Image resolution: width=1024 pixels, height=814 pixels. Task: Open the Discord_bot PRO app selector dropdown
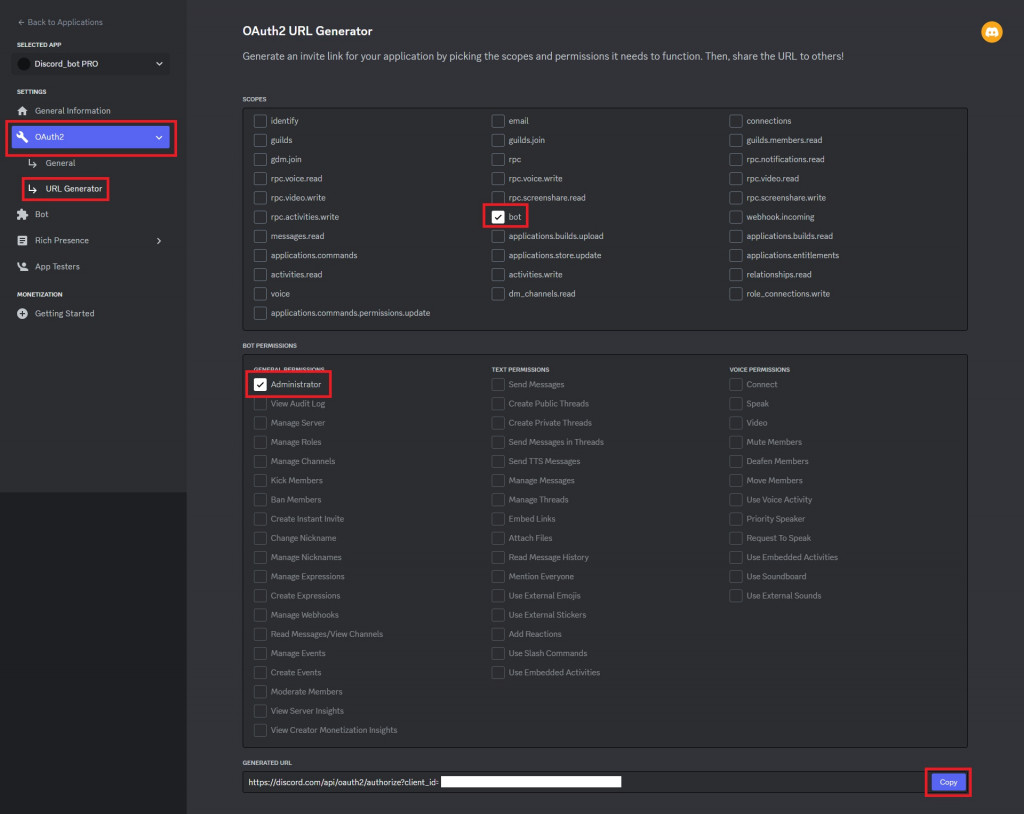(x=91, y=63)
